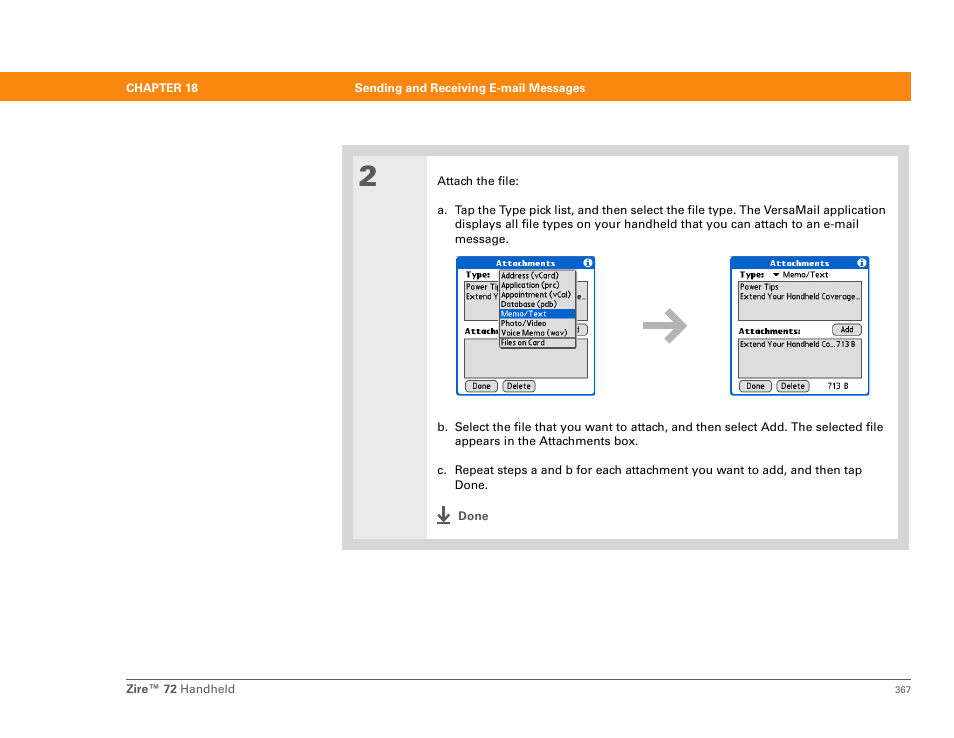Viewport: 954px width, 738px height.
Task: Tap Delete in the right Attachments dialog
Action: [793, 386]
